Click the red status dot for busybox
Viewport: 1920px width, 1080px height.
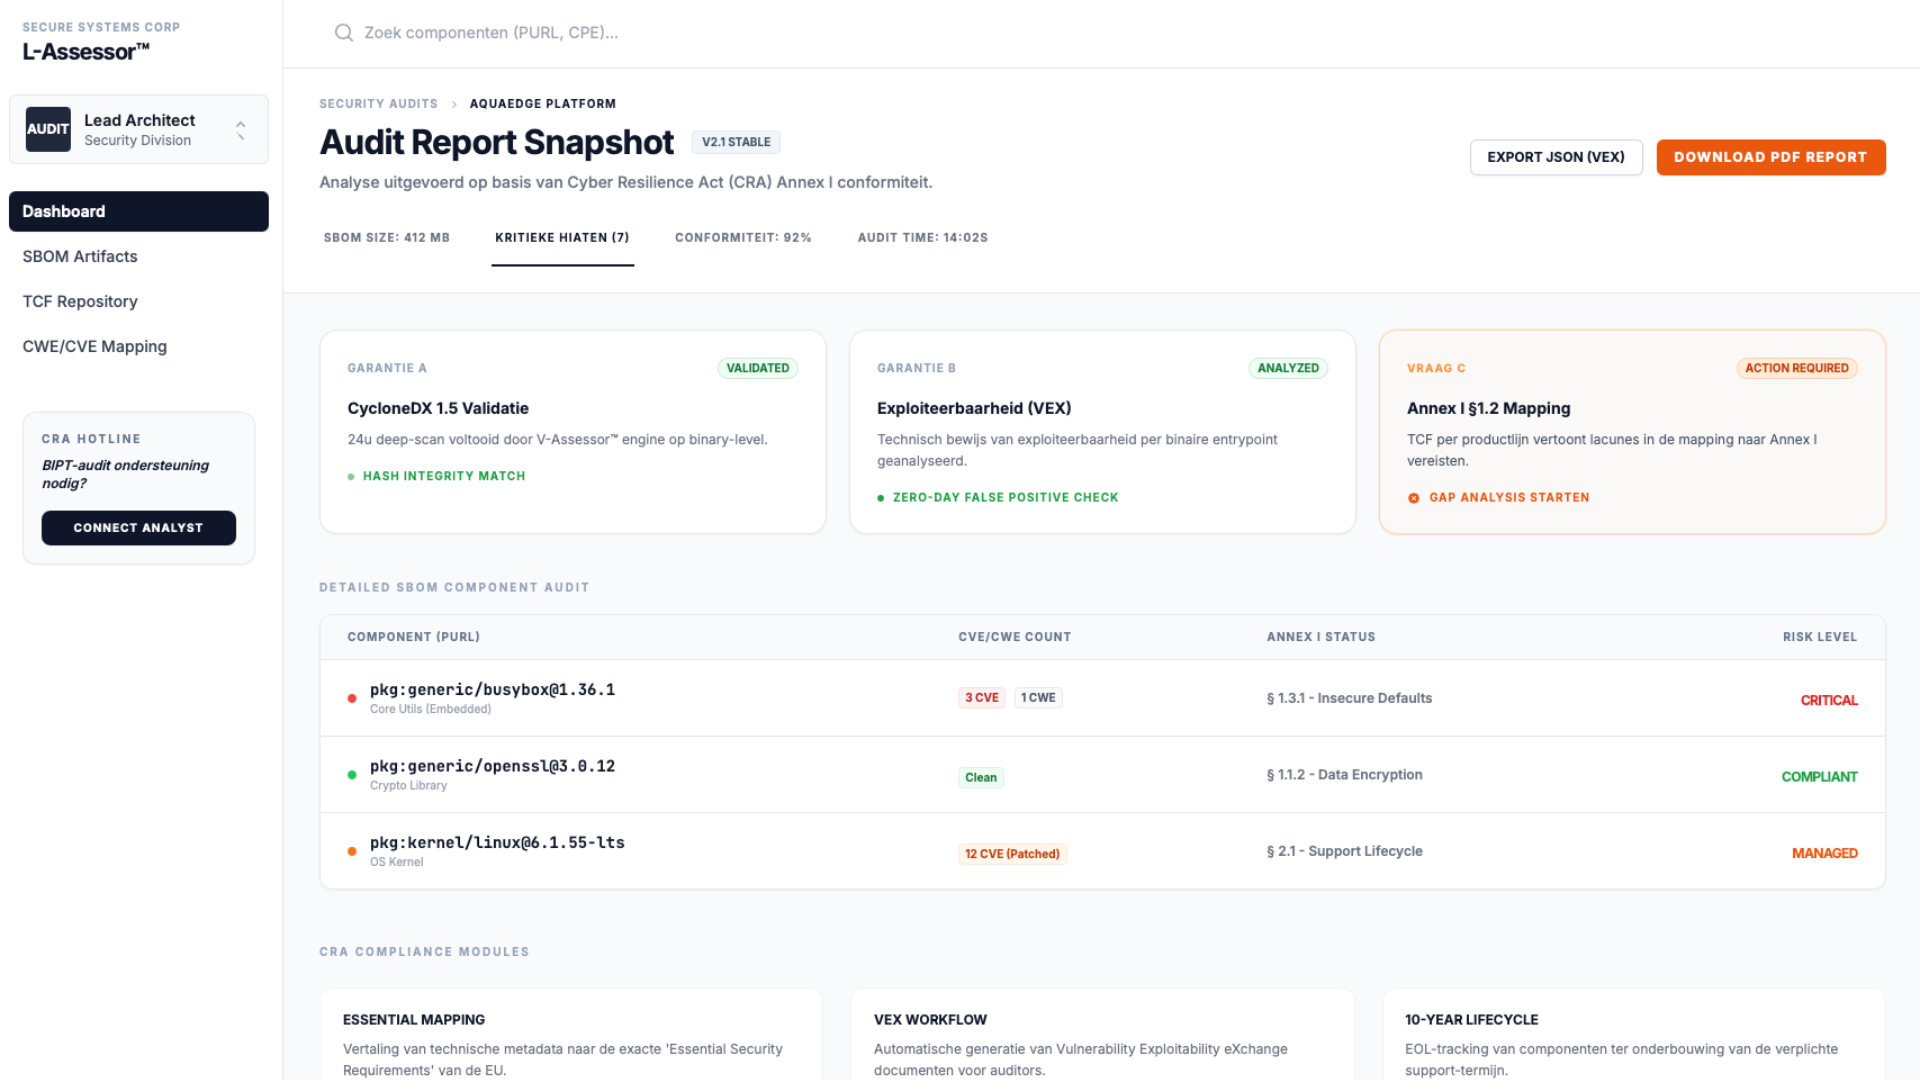coord(352,699)
